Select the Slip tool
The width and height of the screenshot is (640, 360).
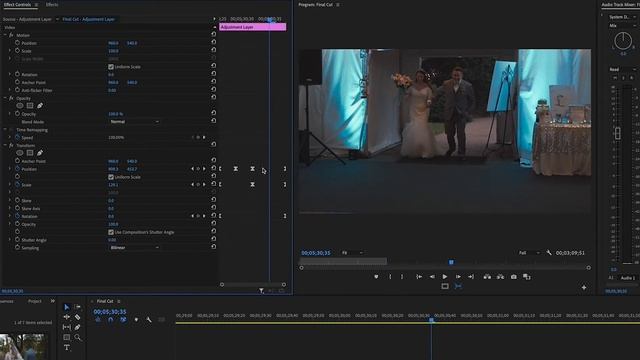tap(67, 327)
